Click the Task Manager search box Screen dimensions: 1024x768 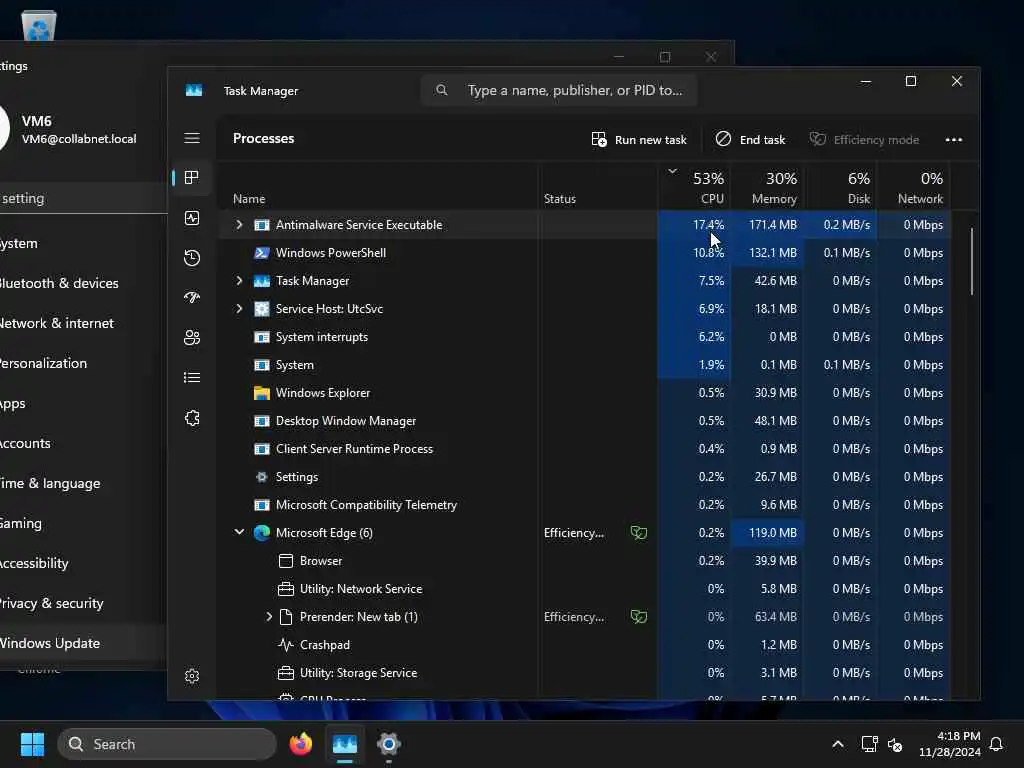[x=559, y=90]
